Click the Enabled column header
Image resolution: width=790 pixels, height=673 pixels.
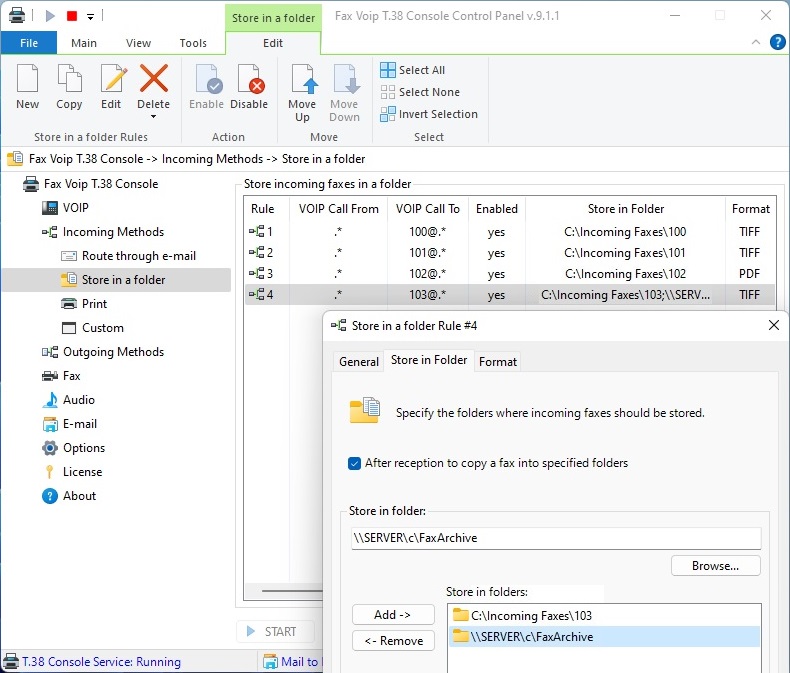(497, 209)
